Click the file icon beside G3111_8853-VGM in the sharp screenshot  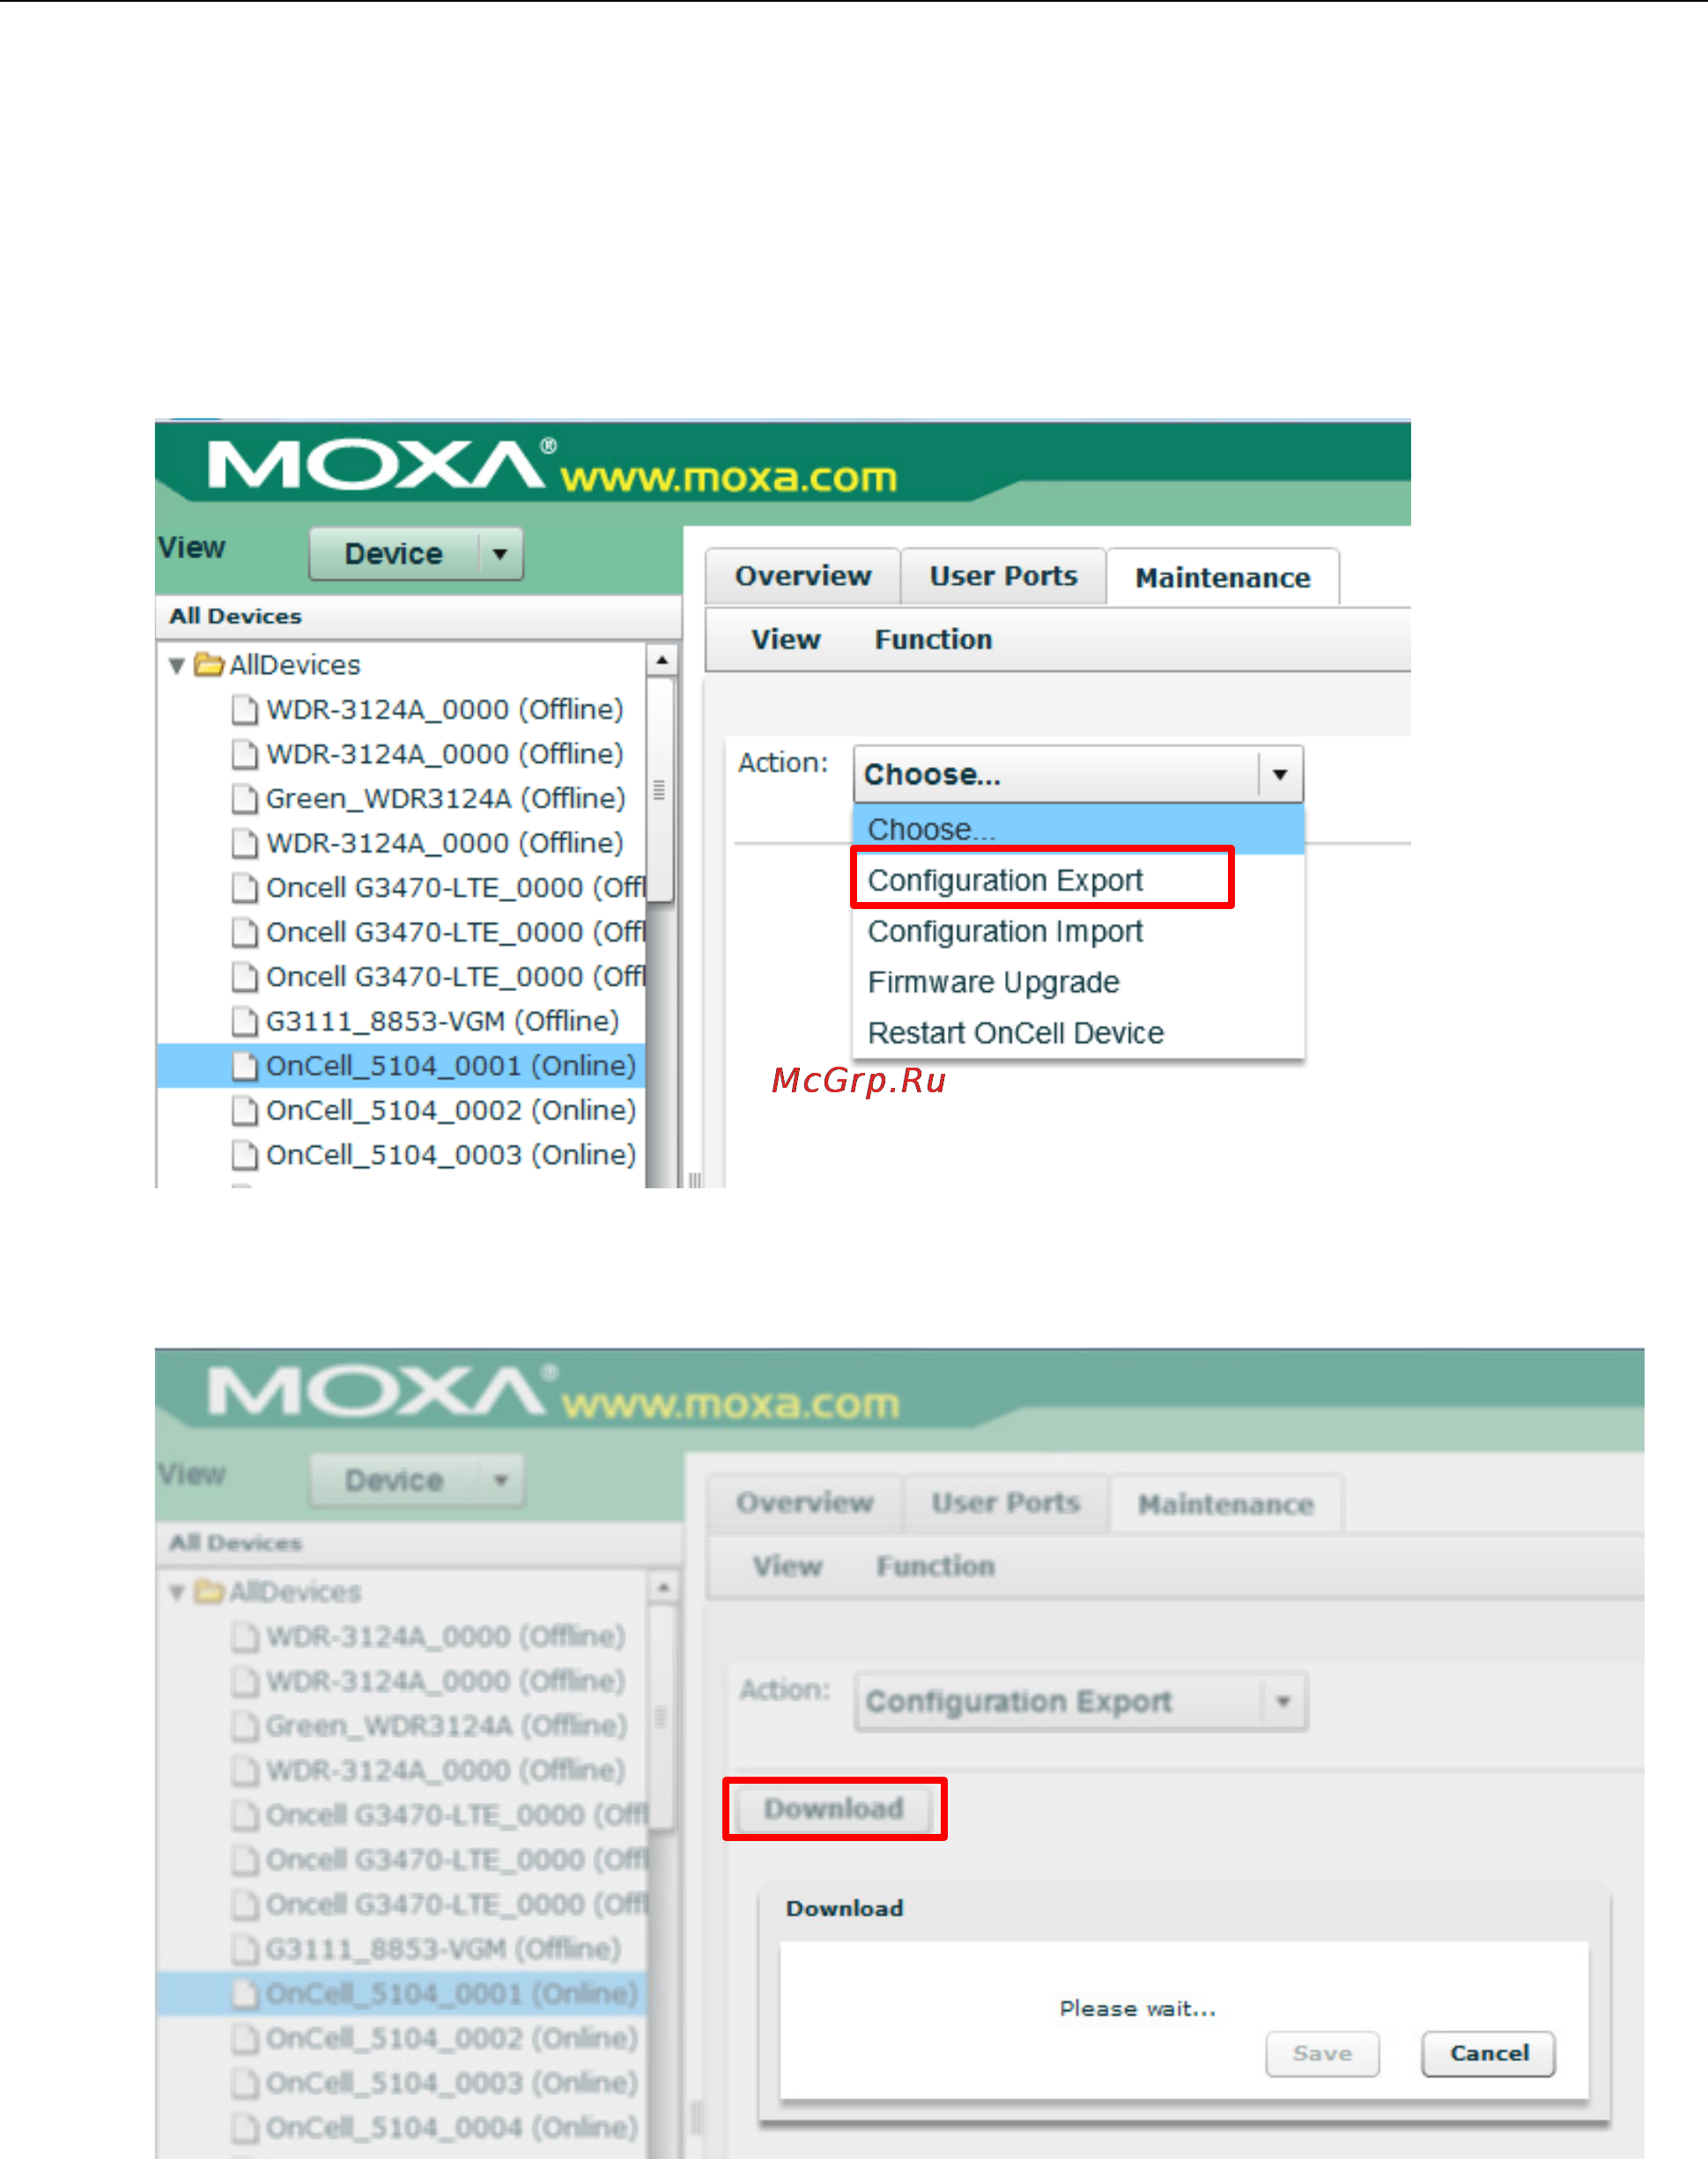[244, 1022]
